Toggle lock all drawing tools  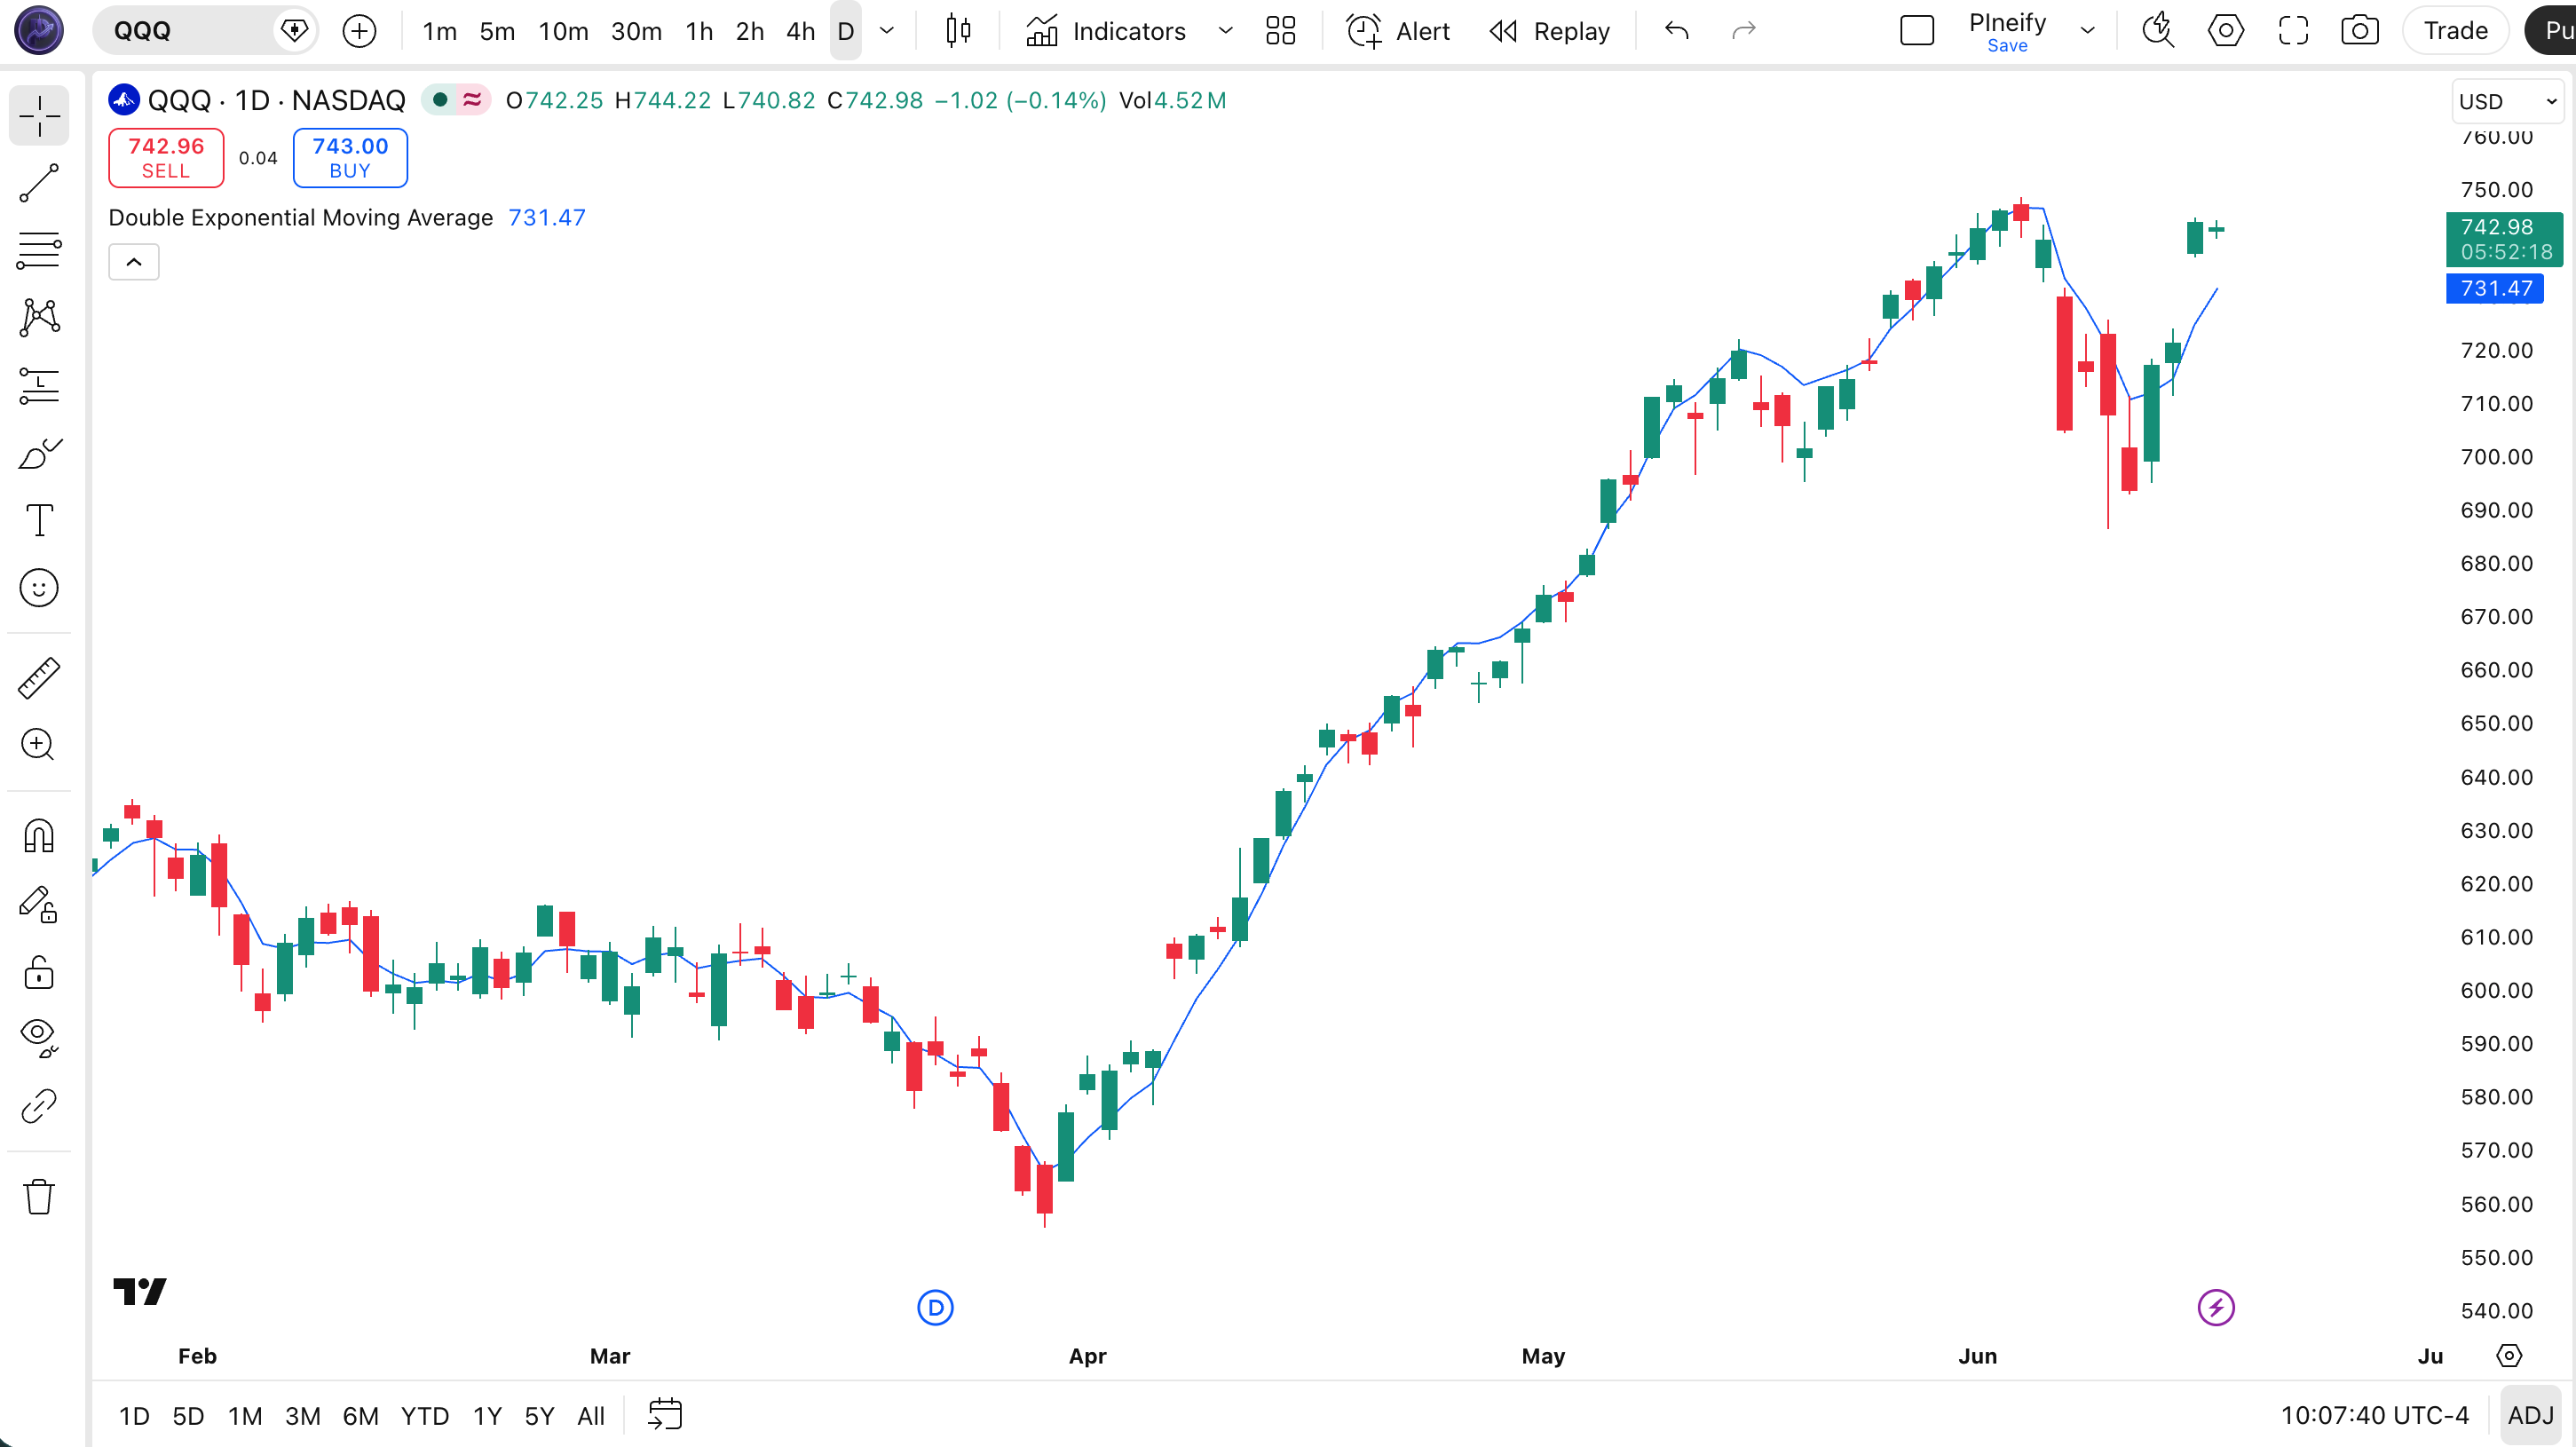click(x=39, y=972)
